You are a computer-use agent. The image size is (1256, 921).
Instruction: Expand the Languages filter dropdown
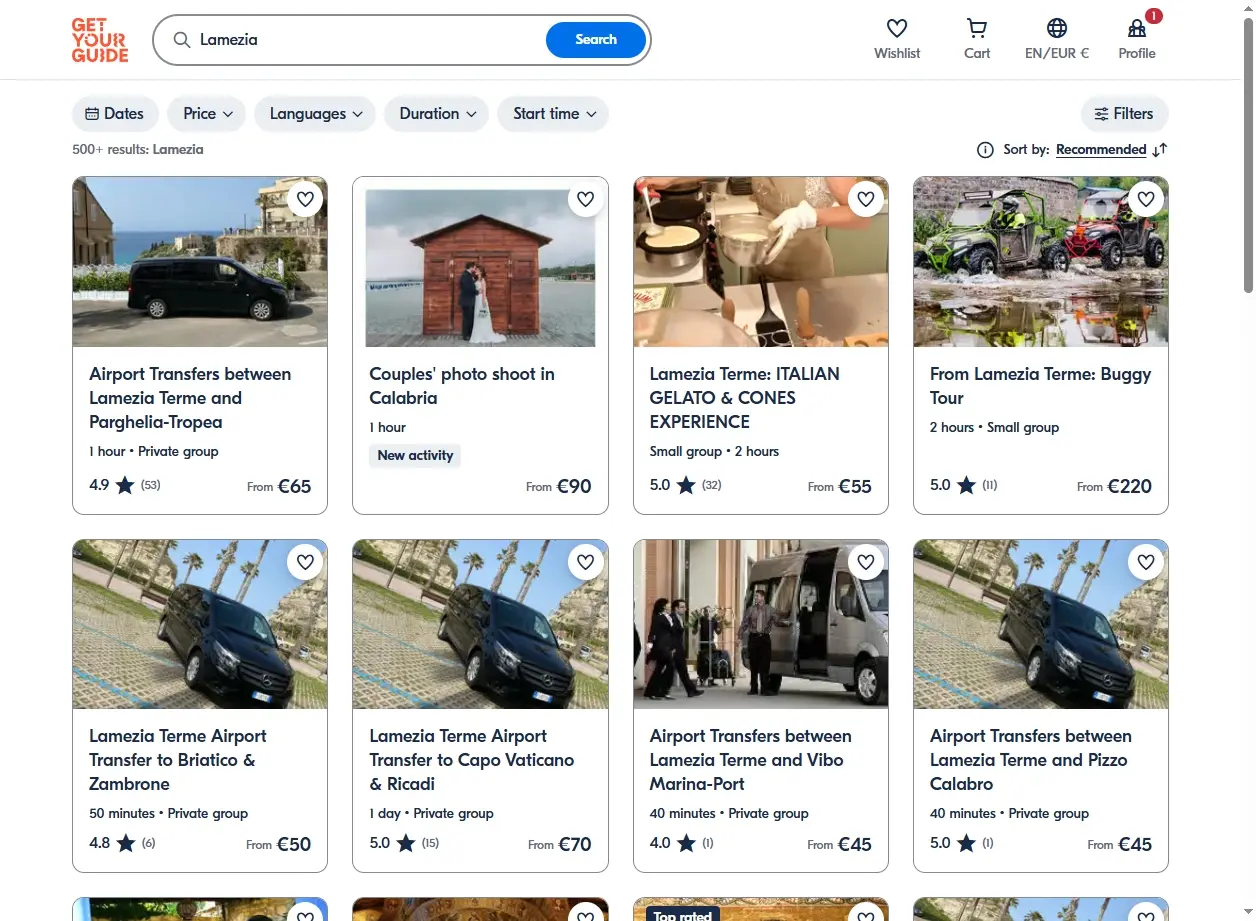point(315,114)
